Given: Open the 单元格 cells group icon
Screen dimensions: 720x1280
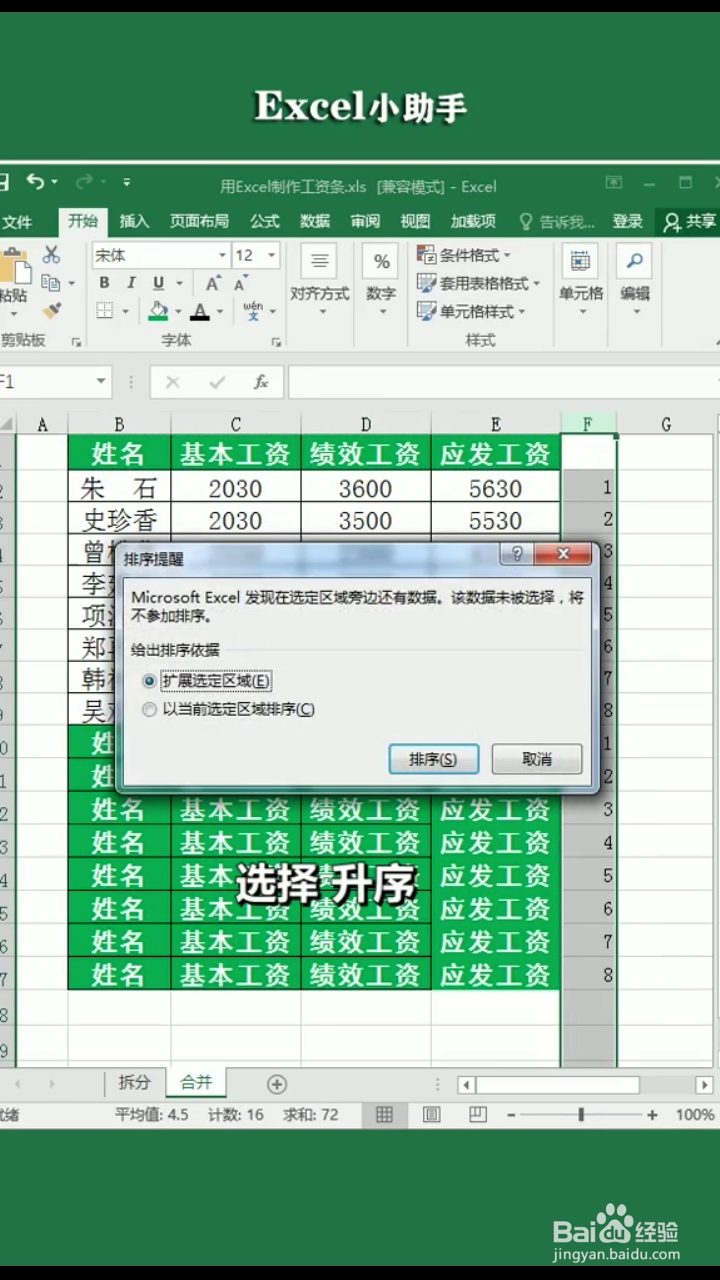Looking at the screenshot, I should pyautogui.click(x=580, y=262).
